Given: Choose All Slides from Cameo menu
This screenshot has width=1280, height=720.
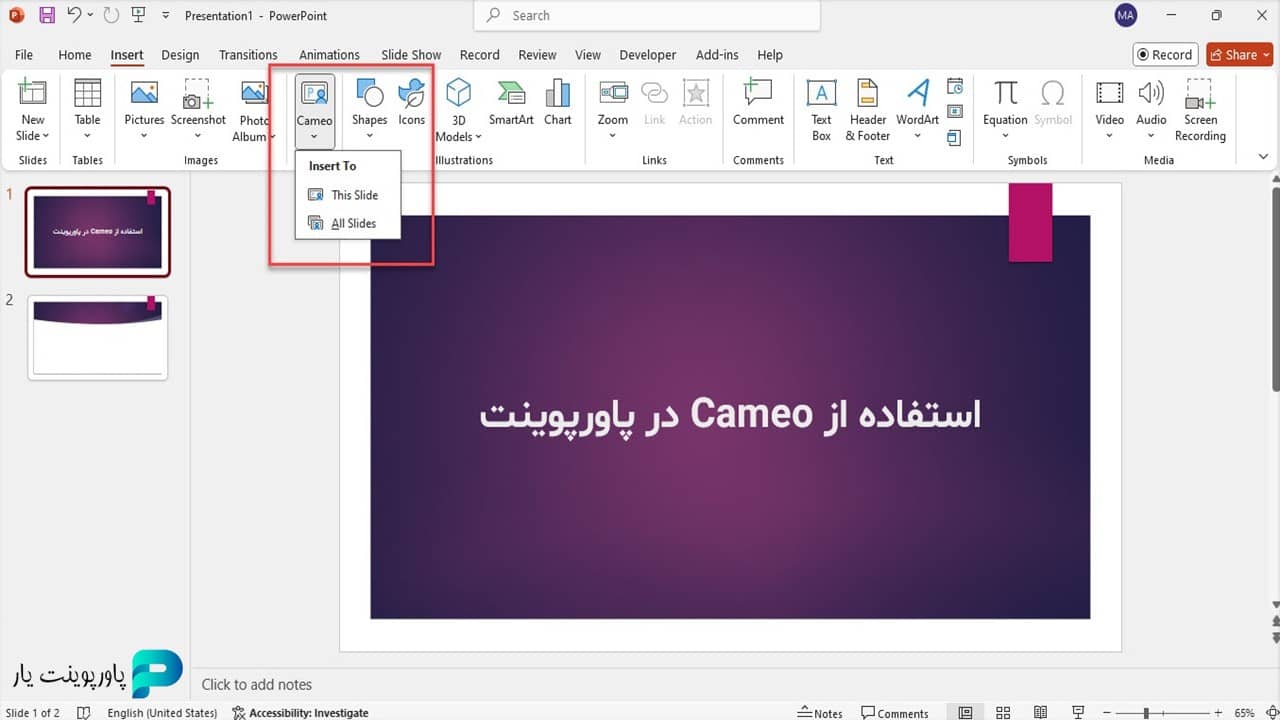Looking at the screenshot, I should click(348, 223).
